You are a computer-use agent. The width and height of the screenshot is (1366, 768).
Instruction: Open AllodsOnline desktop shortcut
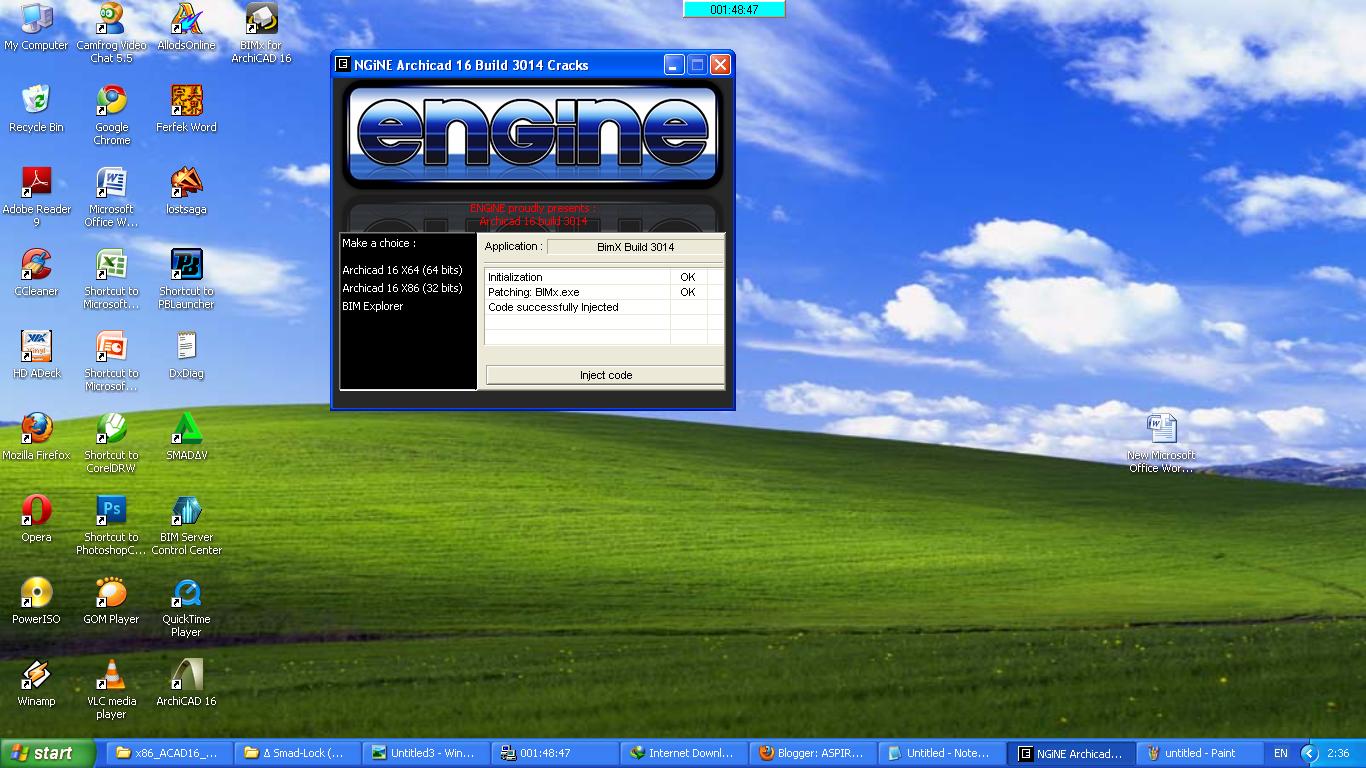pos(186,27)
